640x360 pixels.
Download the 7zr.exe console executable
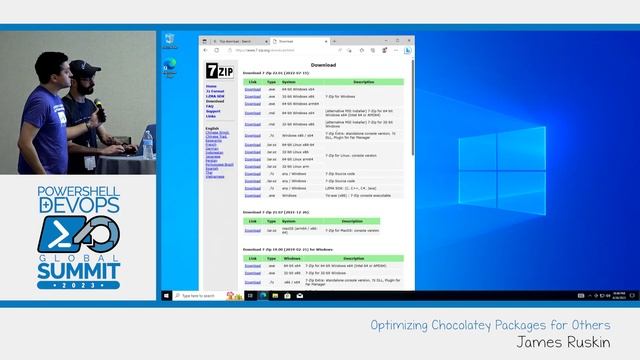[x=252, y=196]
